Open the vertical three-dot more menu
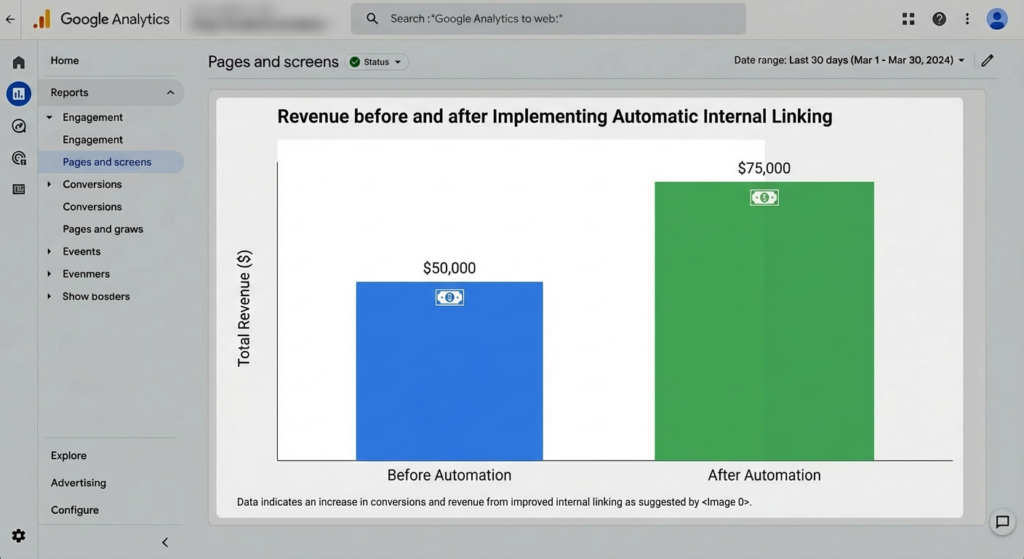1024x559 pixels. [967, 19]
